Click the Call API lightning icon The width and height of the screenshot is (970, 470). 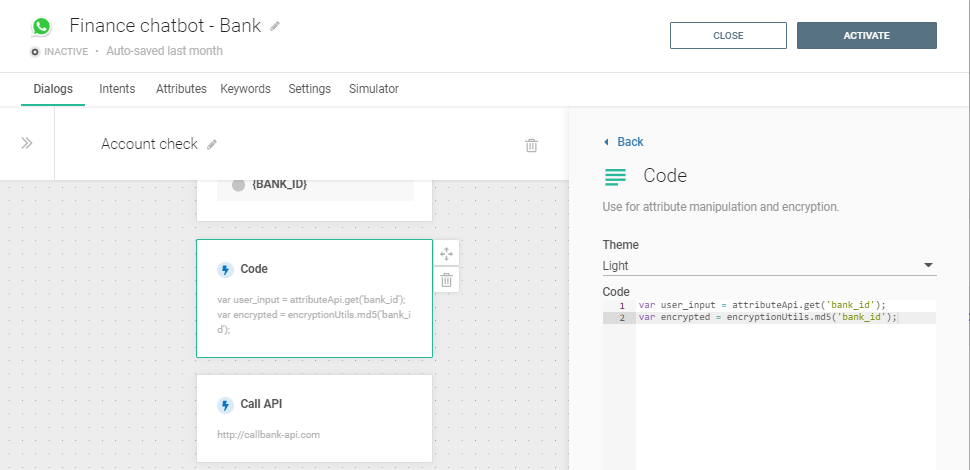point(225,405)
